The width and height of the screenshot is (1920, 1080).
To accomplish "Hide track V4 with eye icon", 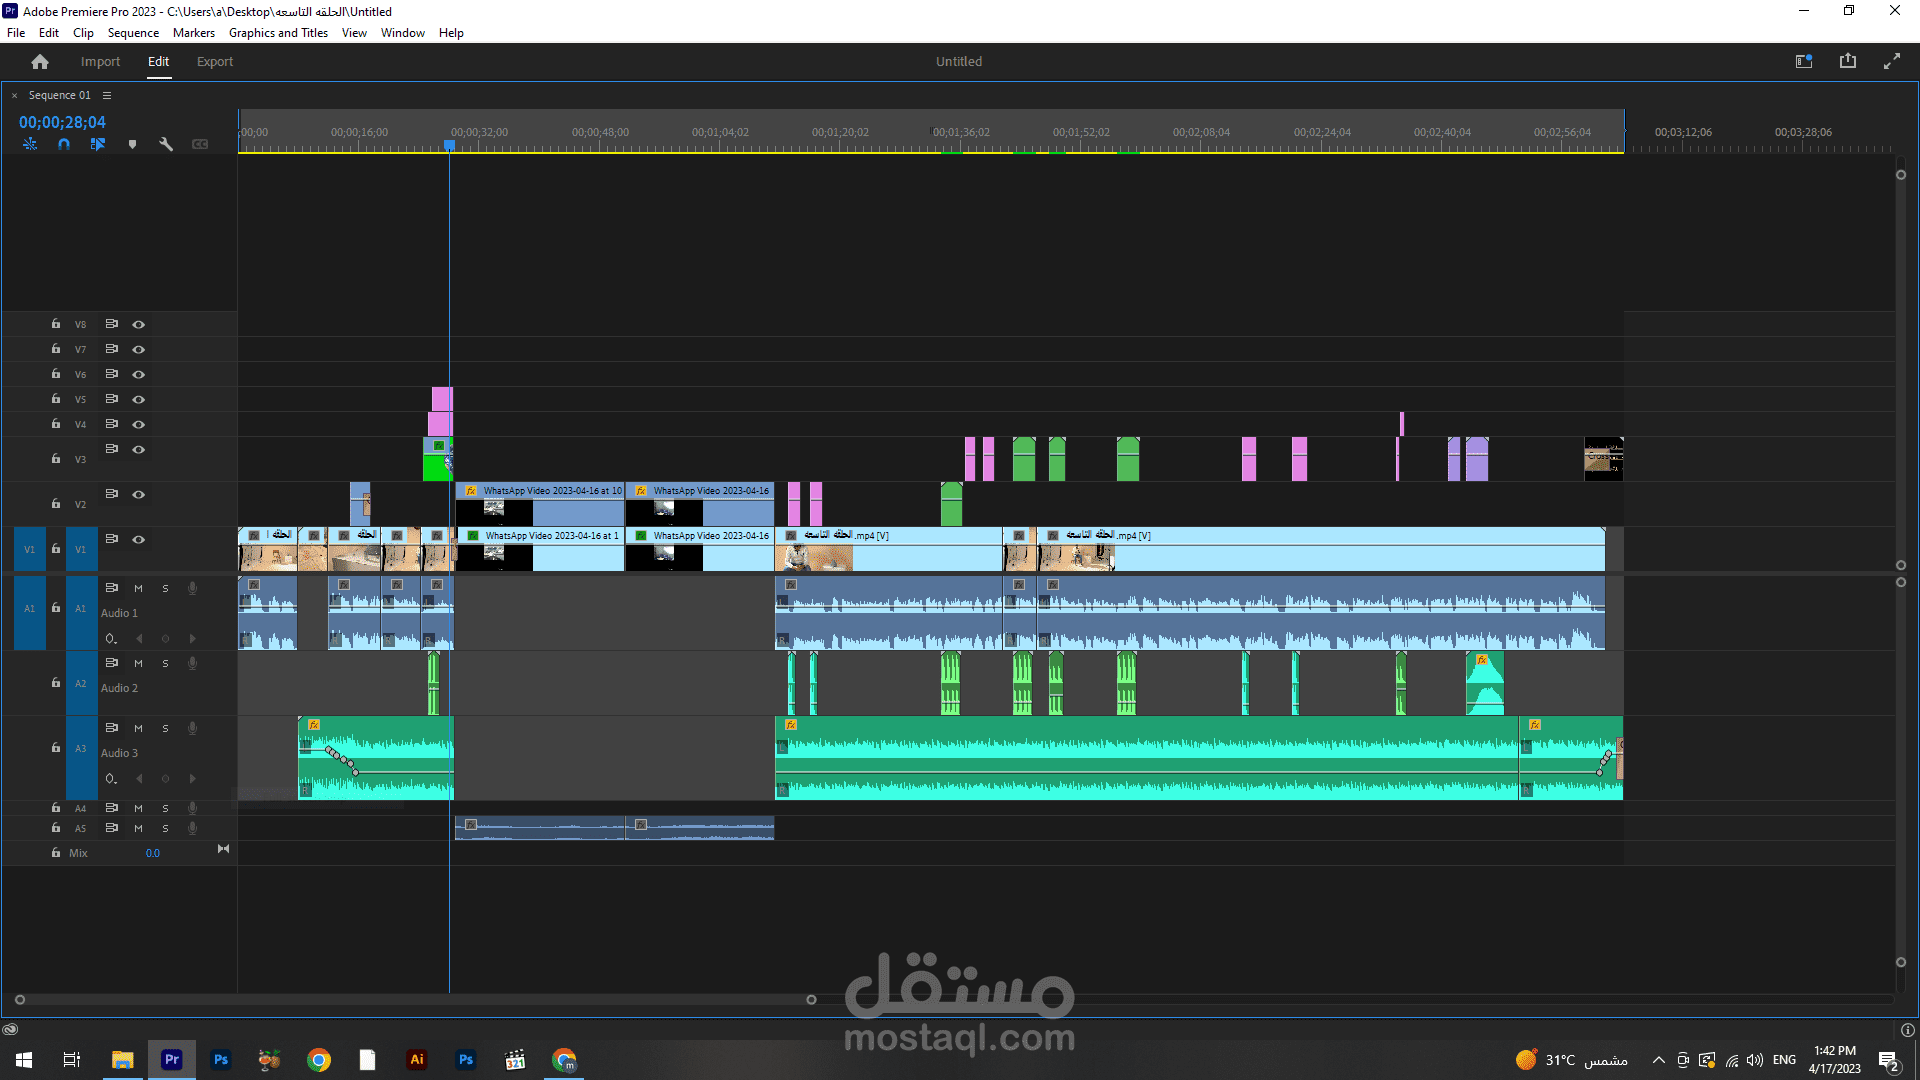I will 139,425.
